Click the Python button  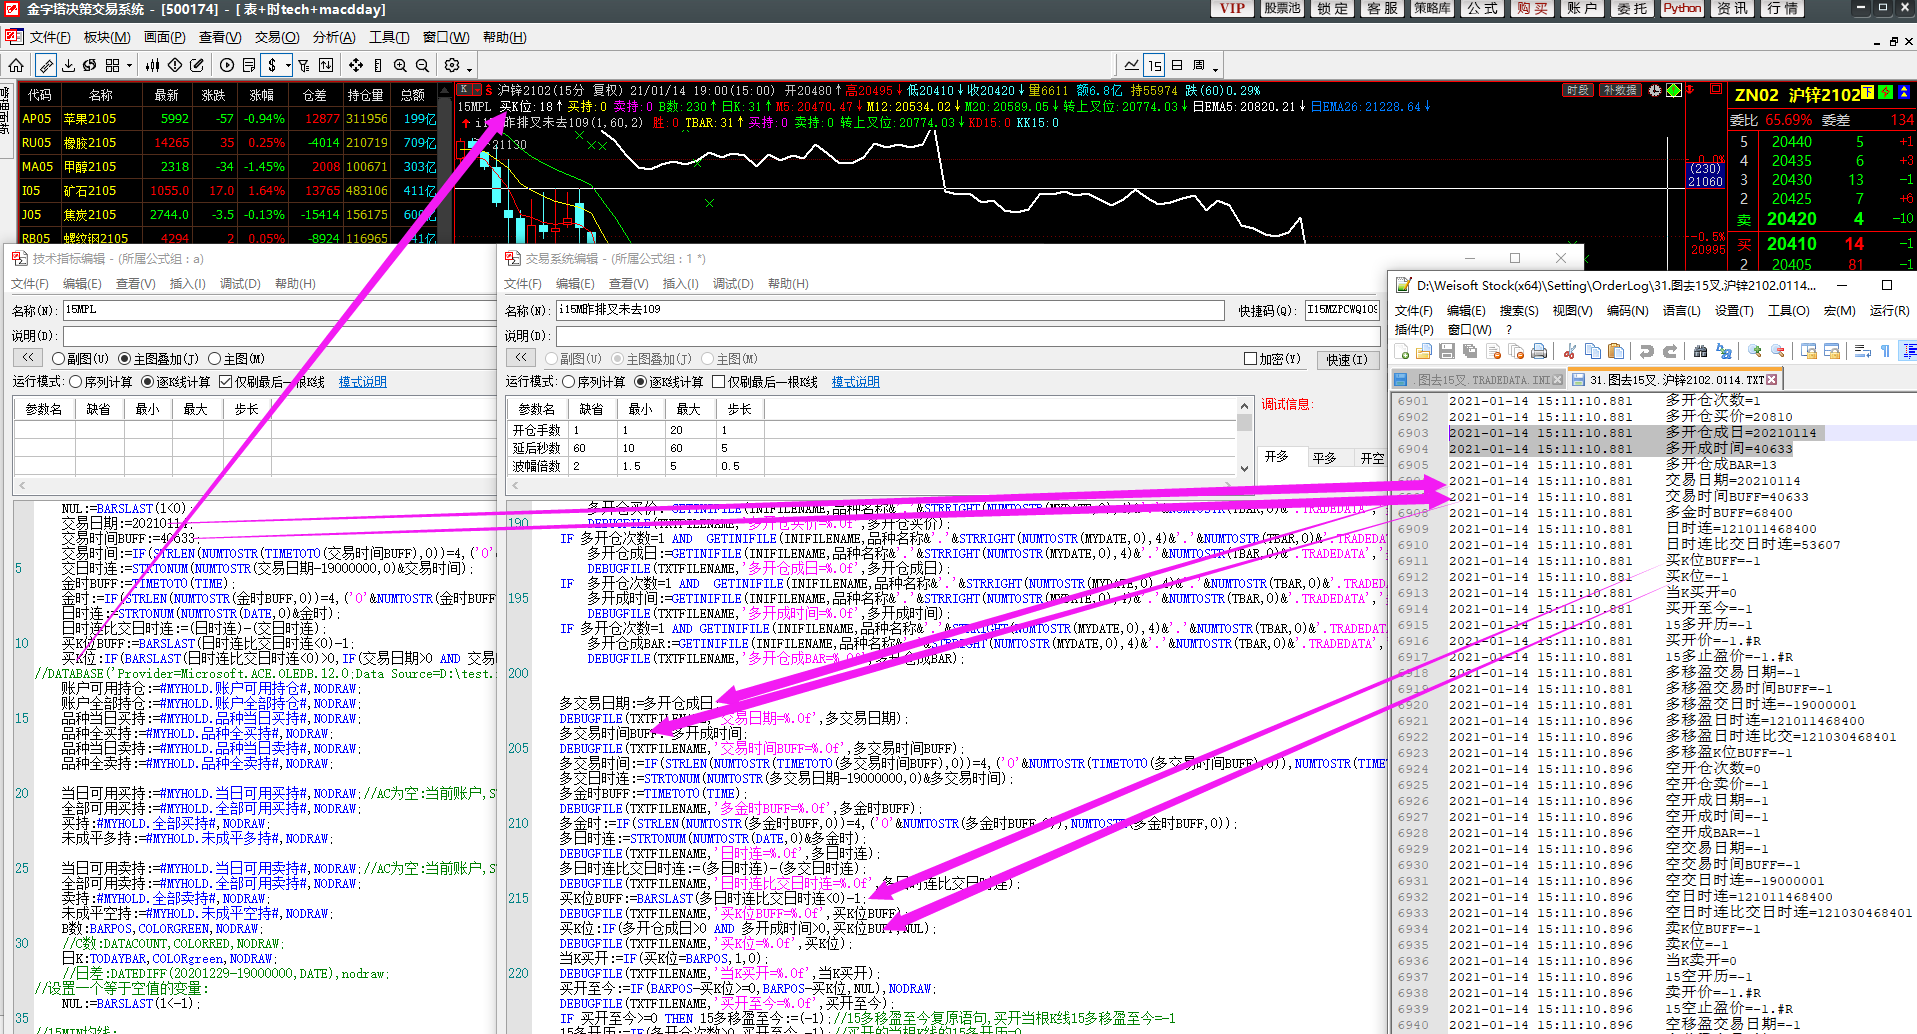click(1682, 9)
